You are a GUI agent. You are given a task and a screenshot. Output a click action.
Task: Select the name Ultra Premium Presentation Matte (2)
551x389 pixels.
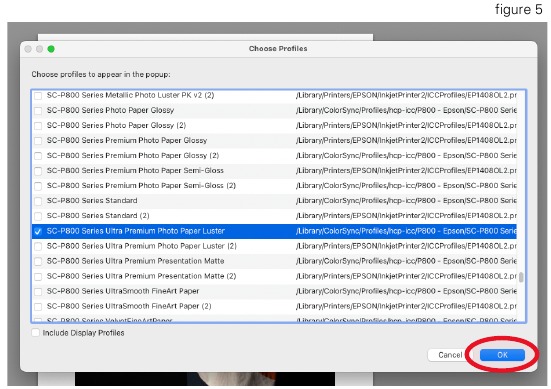click(x=142, y=276)
